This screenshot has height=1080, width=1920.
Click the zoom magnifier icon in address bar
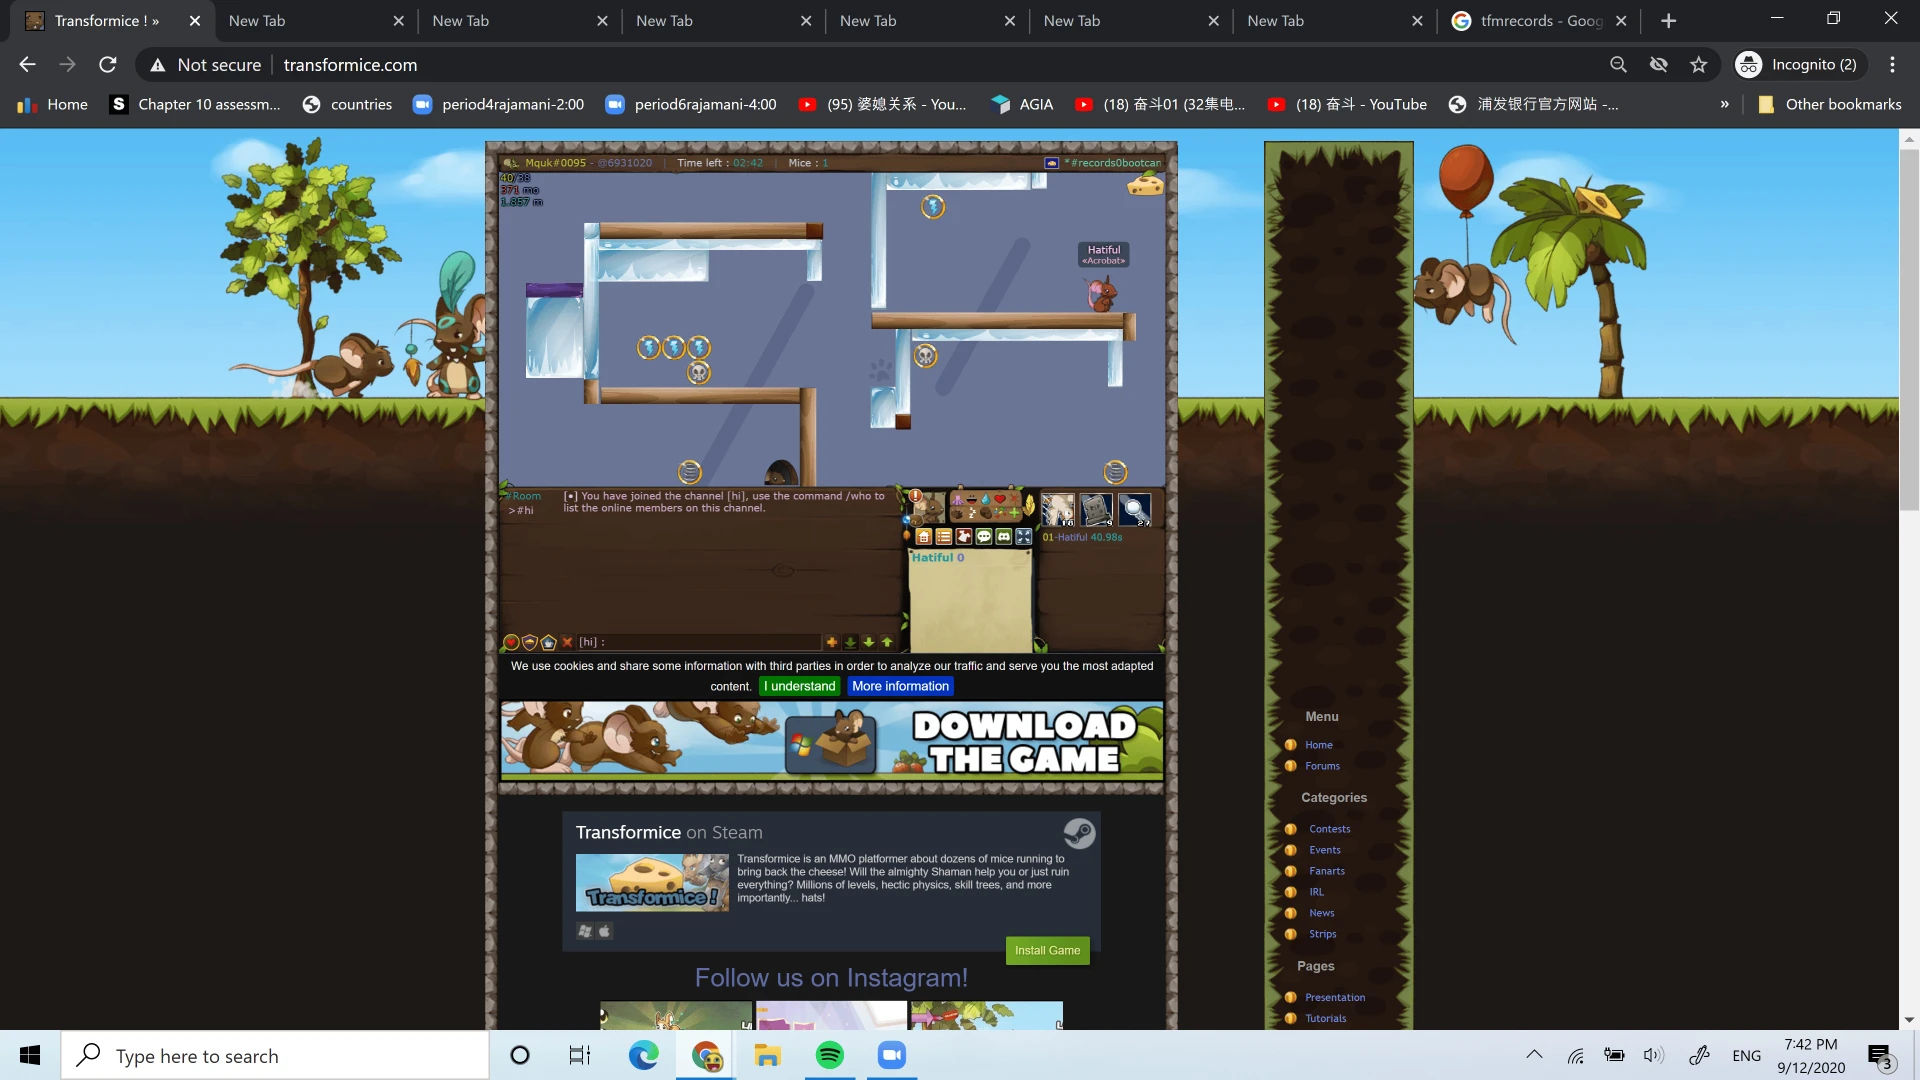(x=1618, y=65)
